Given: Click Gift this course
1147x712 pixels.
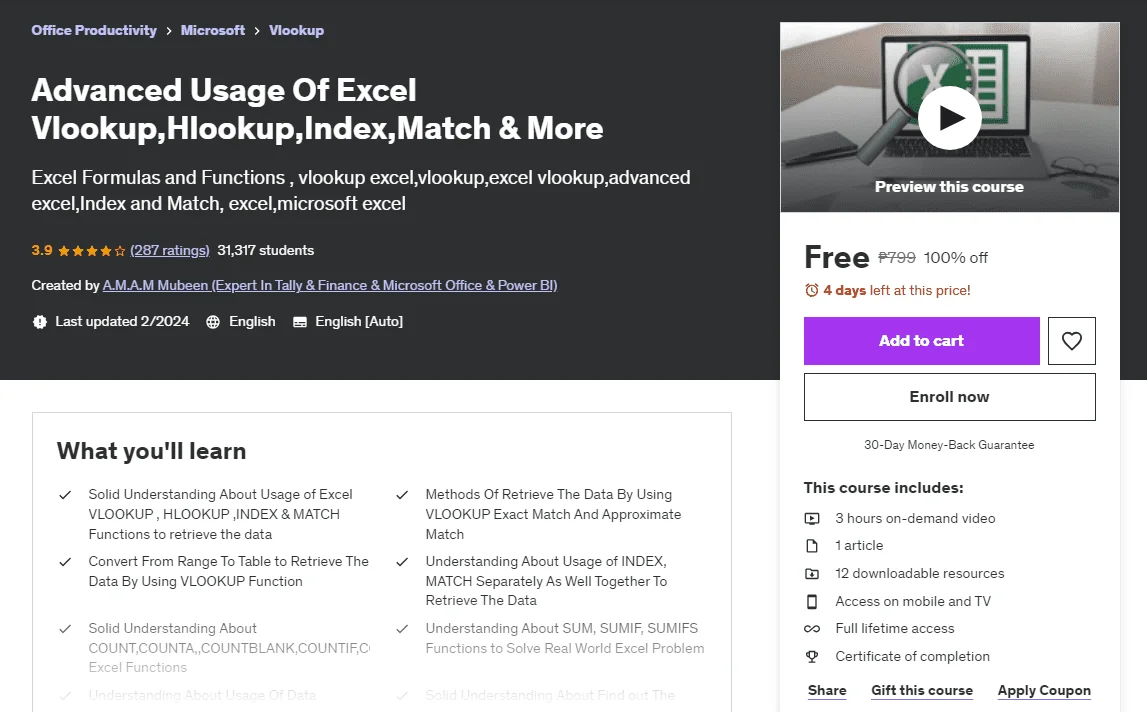Looking at the screenshot, I should (922, 690).
